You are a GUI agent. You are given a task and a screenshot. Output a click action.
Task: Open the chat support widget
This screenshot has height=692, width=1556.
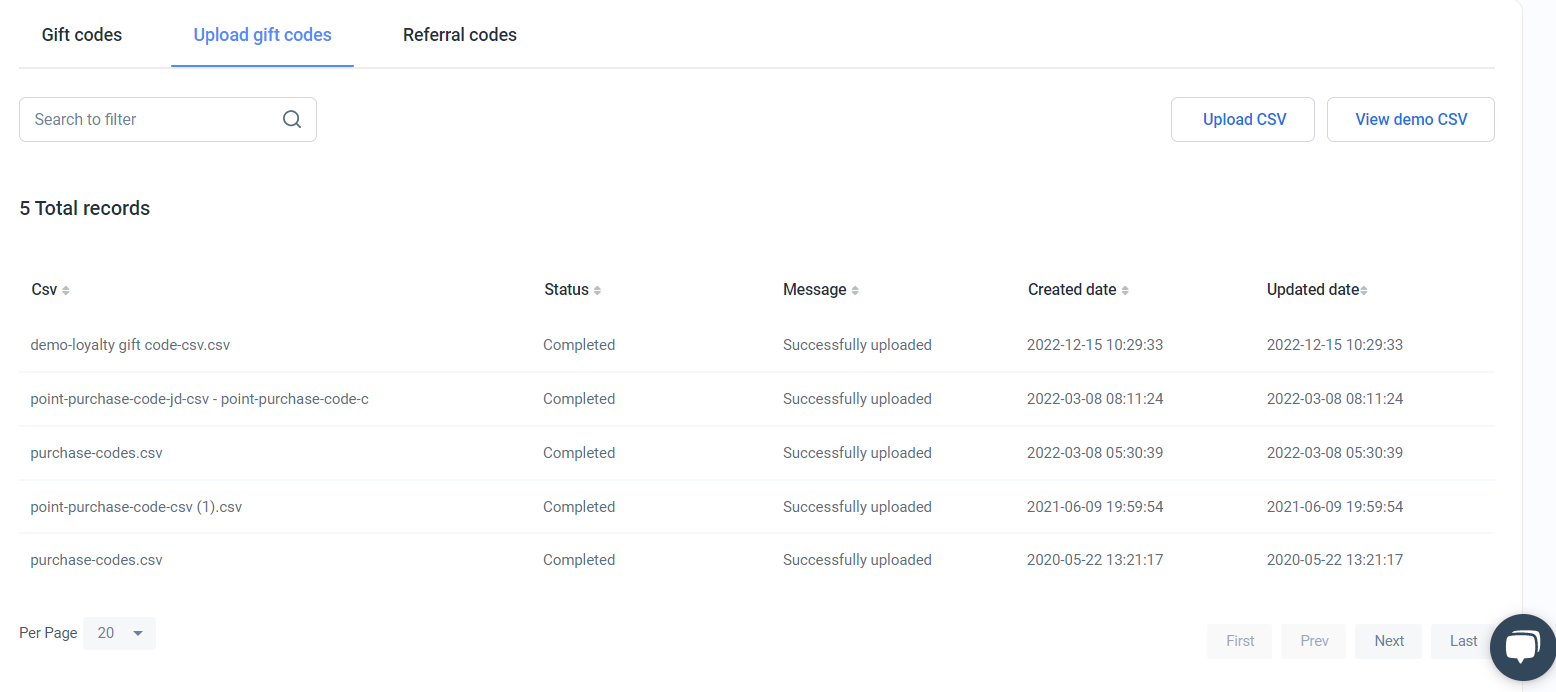pyautogui.click(x=1521, y=647)
